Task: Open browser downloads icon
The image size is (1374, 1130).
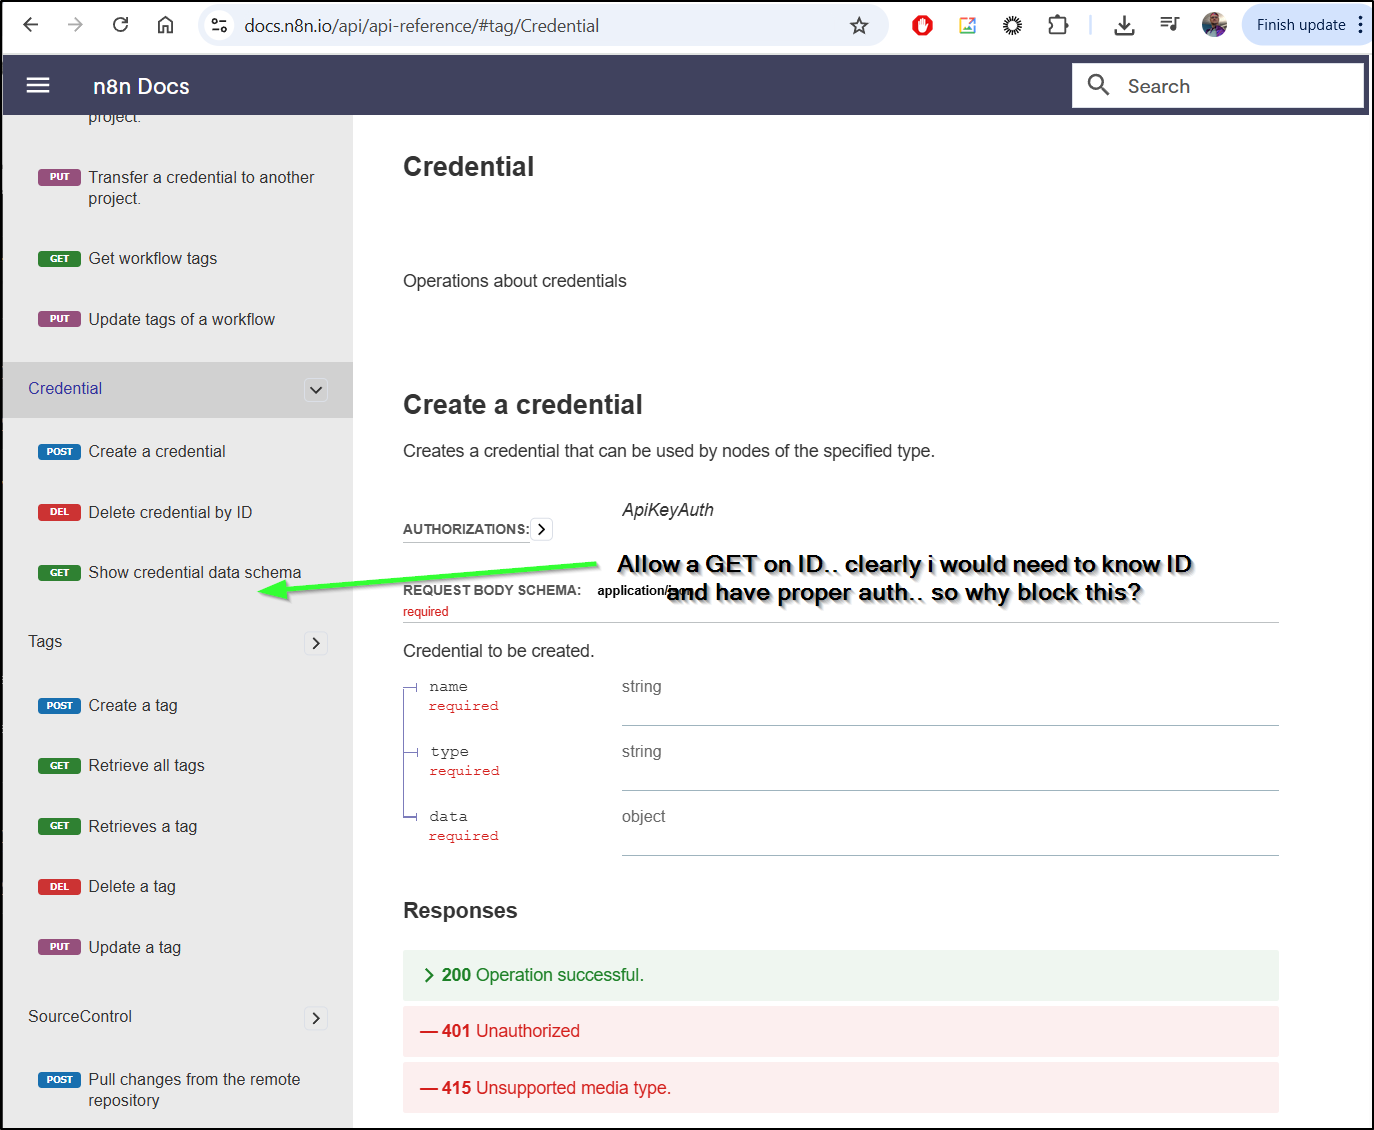Action: coord(1124,26)
